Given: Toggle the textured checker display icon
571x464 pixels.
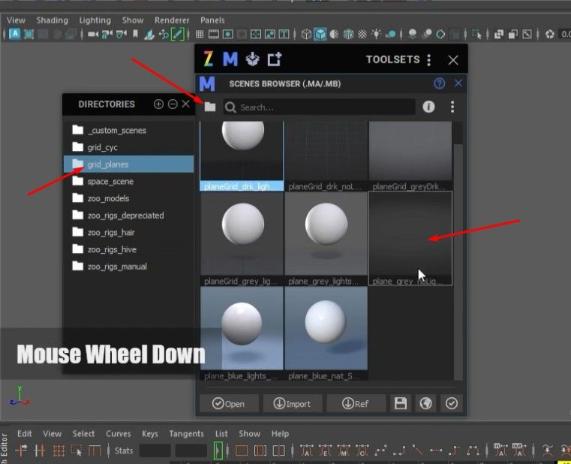Looking at the screenshot, I should click(x=362, y=34).
